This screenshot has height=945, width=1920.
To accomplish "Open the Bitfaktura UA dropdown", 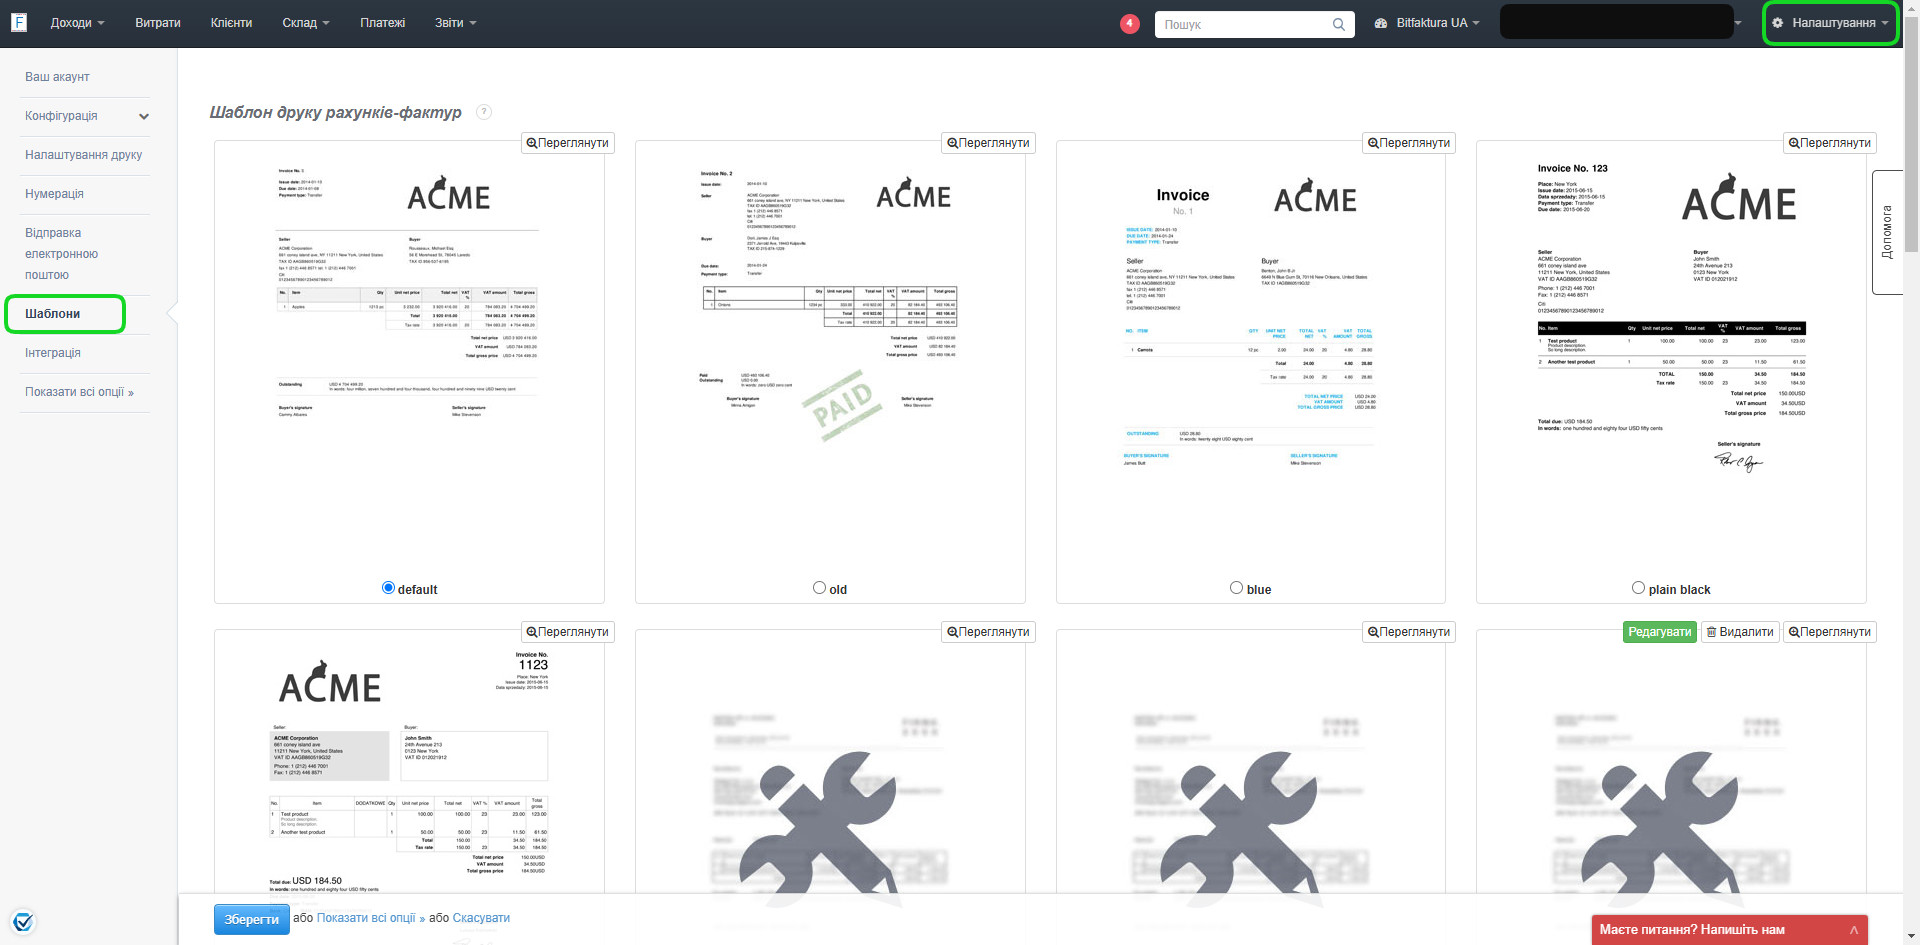I will tap(1427, 23).
